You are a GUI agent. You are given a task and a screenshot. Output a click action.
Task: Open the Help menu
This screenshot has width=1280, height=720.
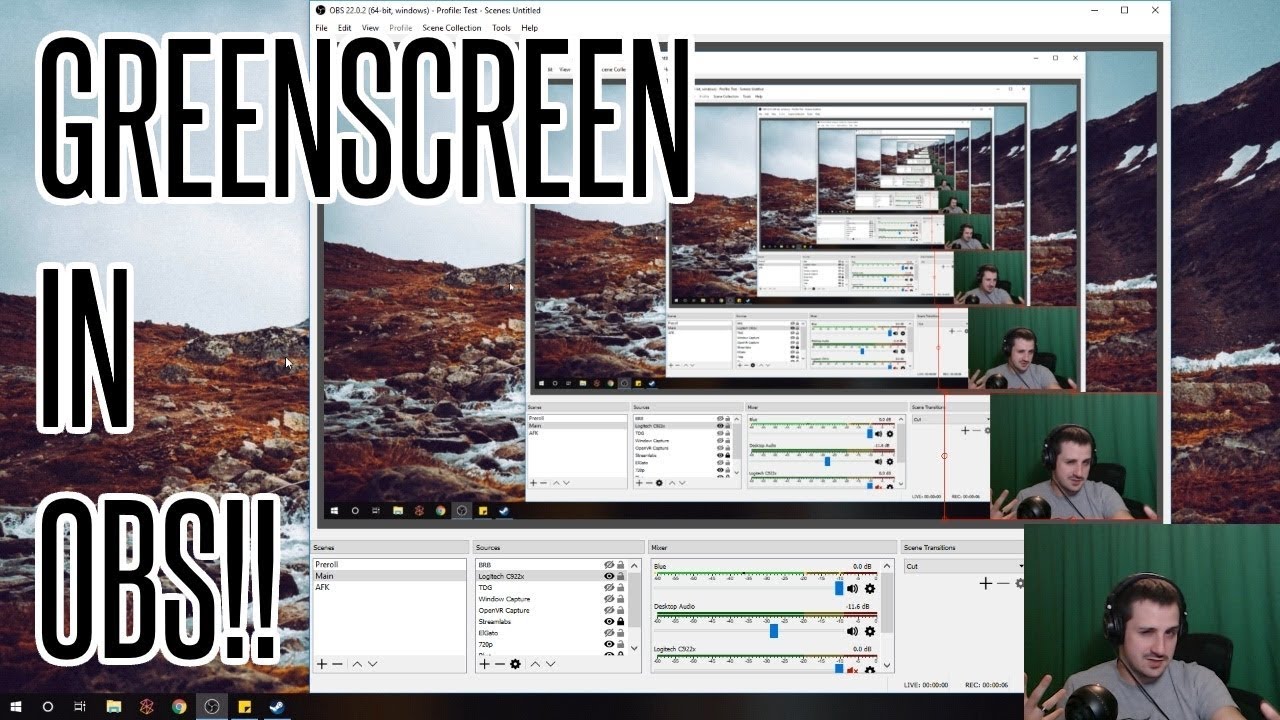point(529,28)
